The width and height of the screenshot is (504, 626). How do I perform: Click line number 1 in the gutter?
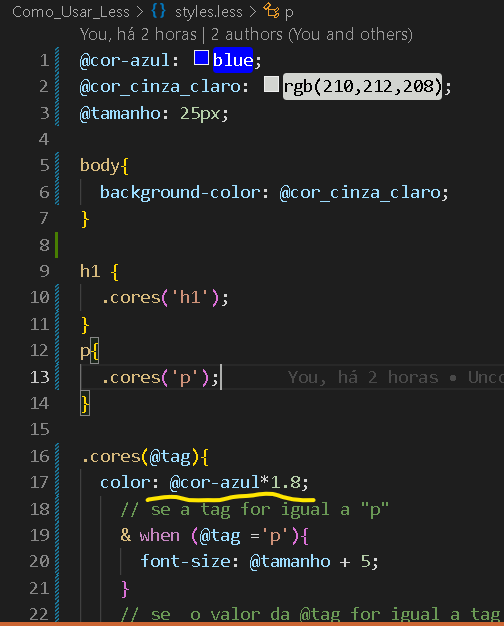click(x=44, y=60)
